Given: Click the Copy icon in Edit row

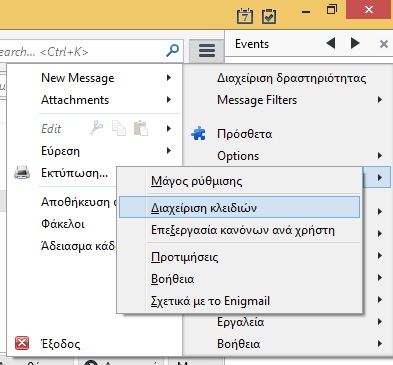Looking at the screenshot, I should (x=119, y=128).
